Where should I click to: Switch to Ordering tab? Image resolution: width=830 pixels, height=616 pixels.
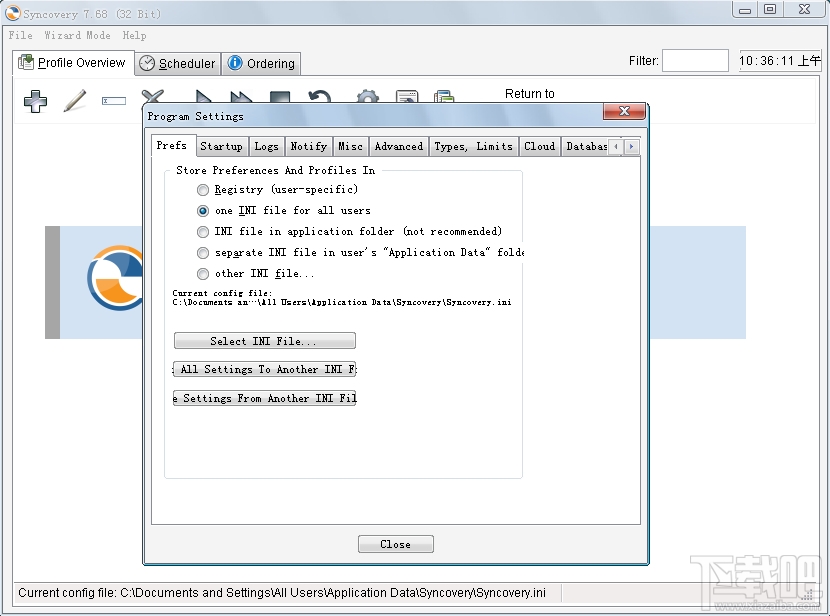[x=261, y=64]
